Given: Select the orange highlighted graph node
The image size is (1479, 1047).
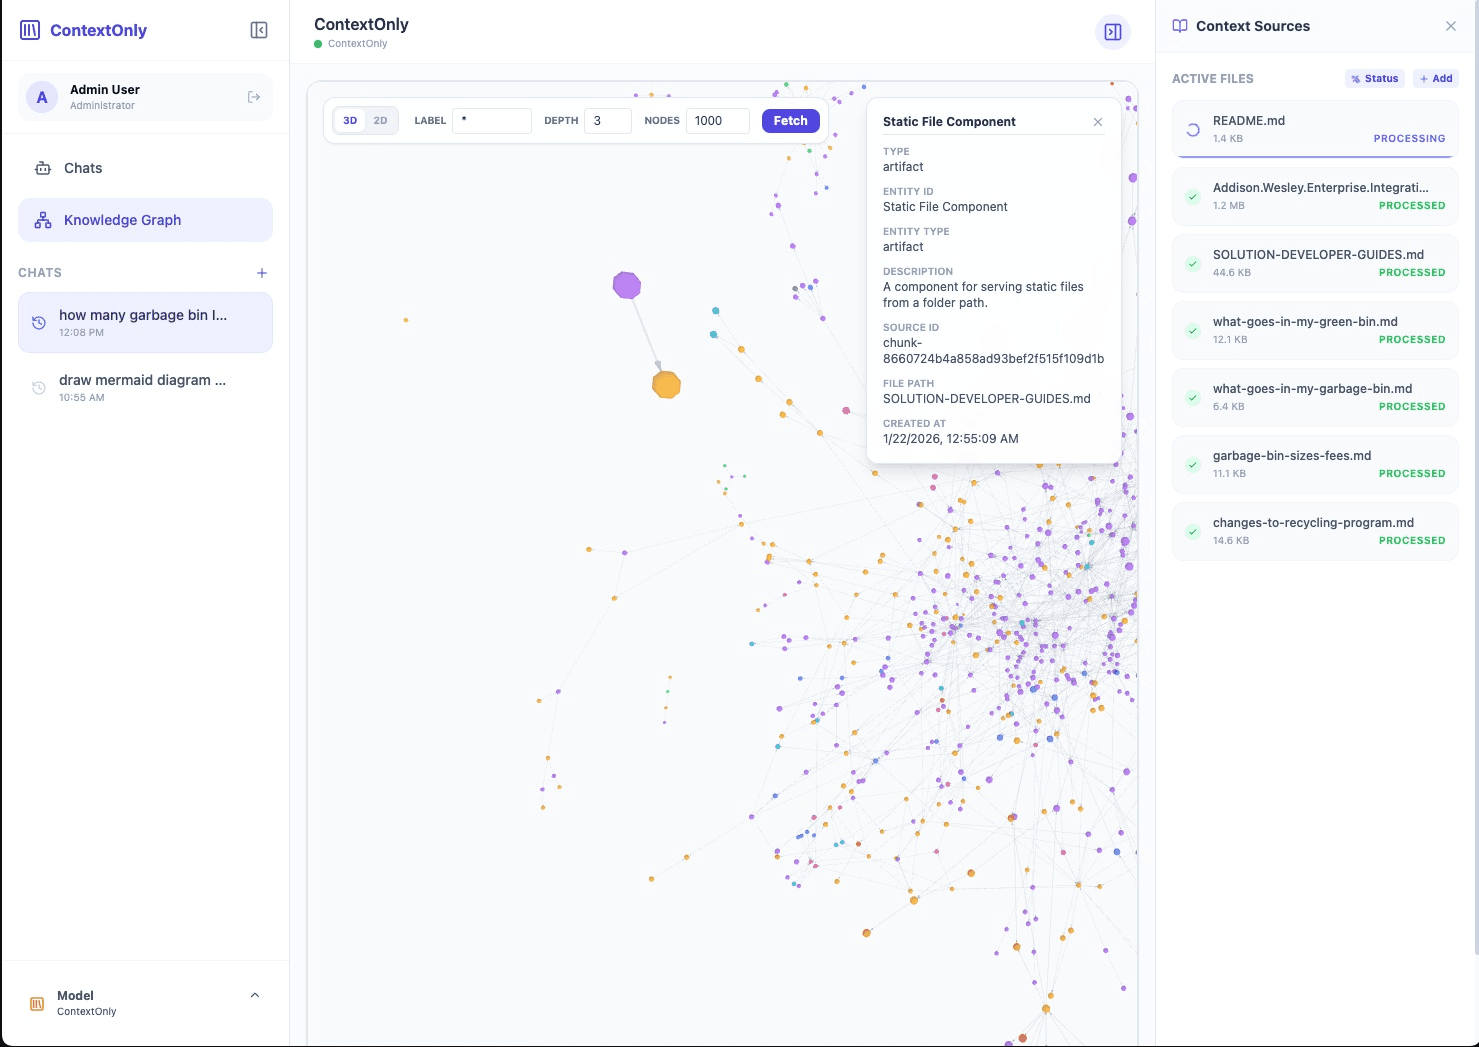Looking at the screenshot, I should (667, 384).
